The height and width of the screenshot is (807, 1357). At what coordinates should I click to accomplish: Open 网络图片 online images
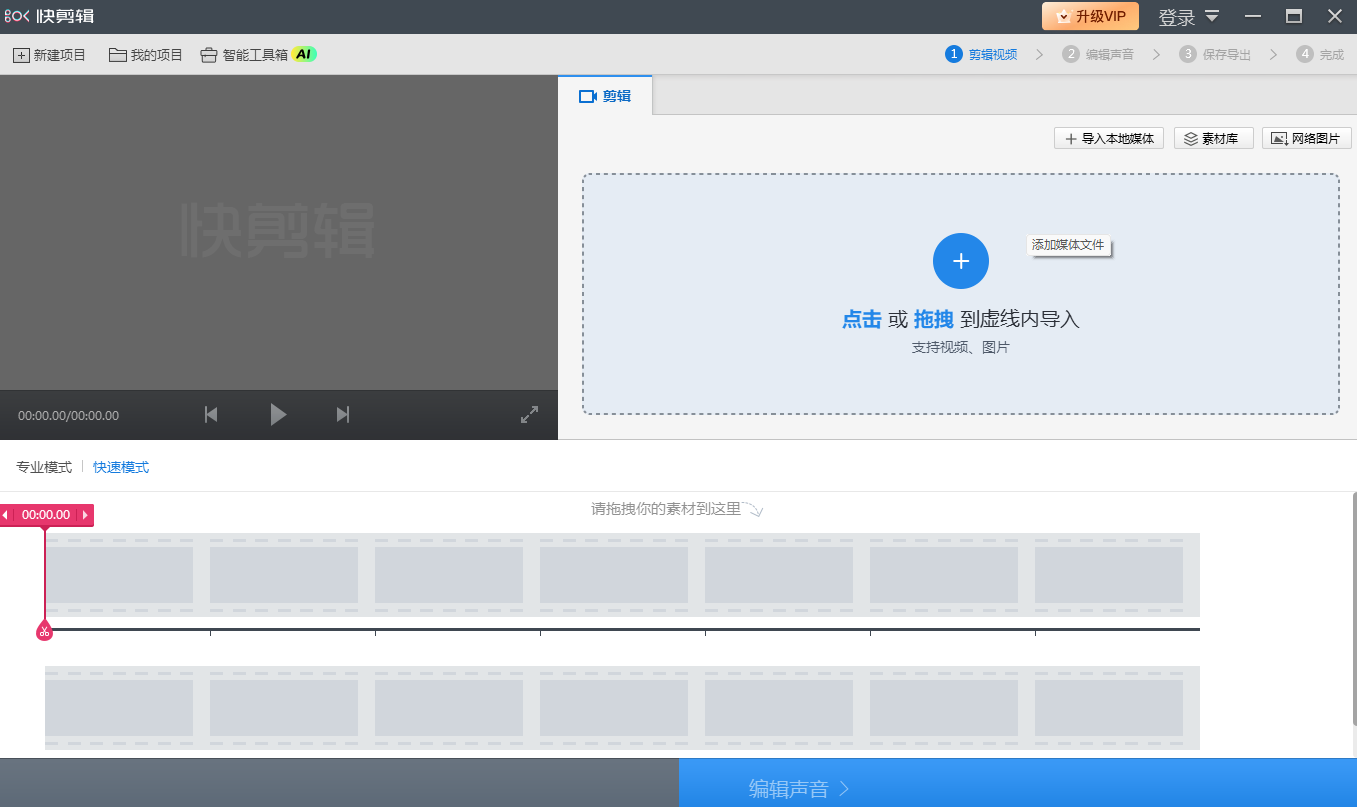point(1307,139)
